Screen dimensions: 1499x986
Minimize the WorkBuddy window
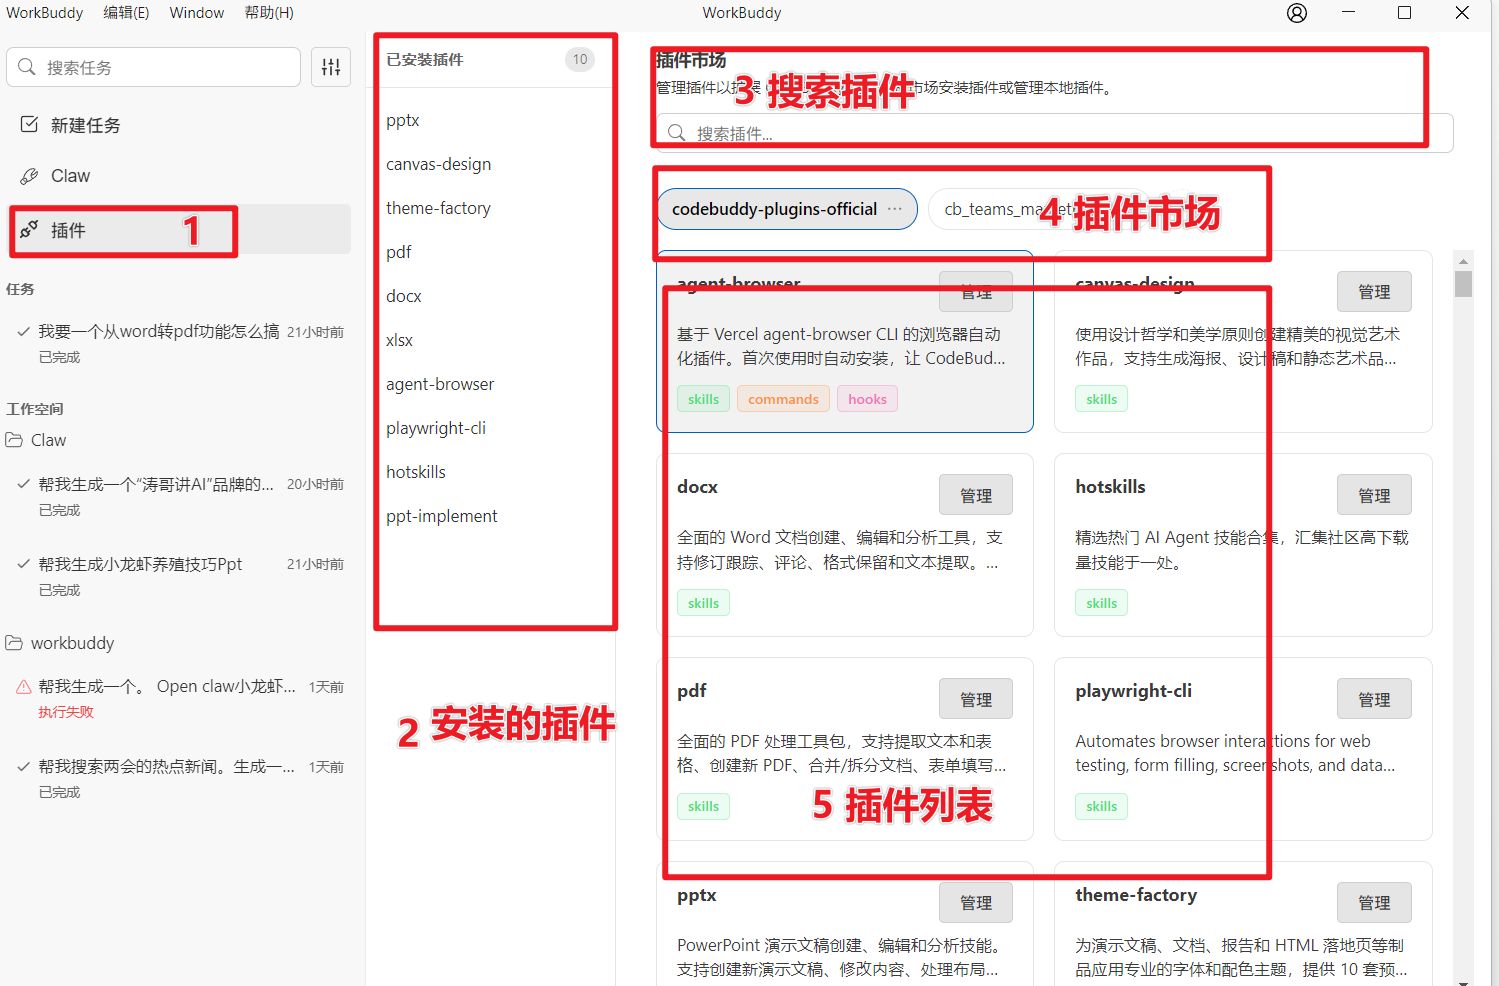click(1349, 13)
